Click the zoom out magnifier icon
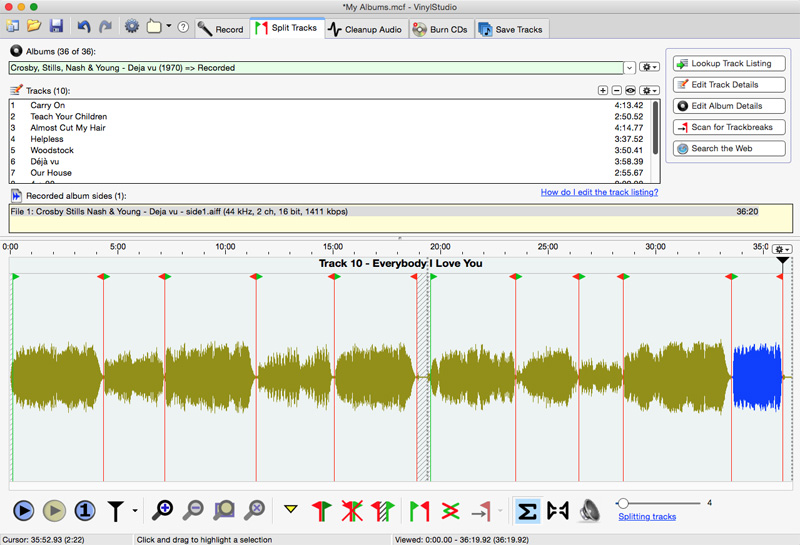The width and height of the screenshot is (800, 545). (x=193, y=511)
